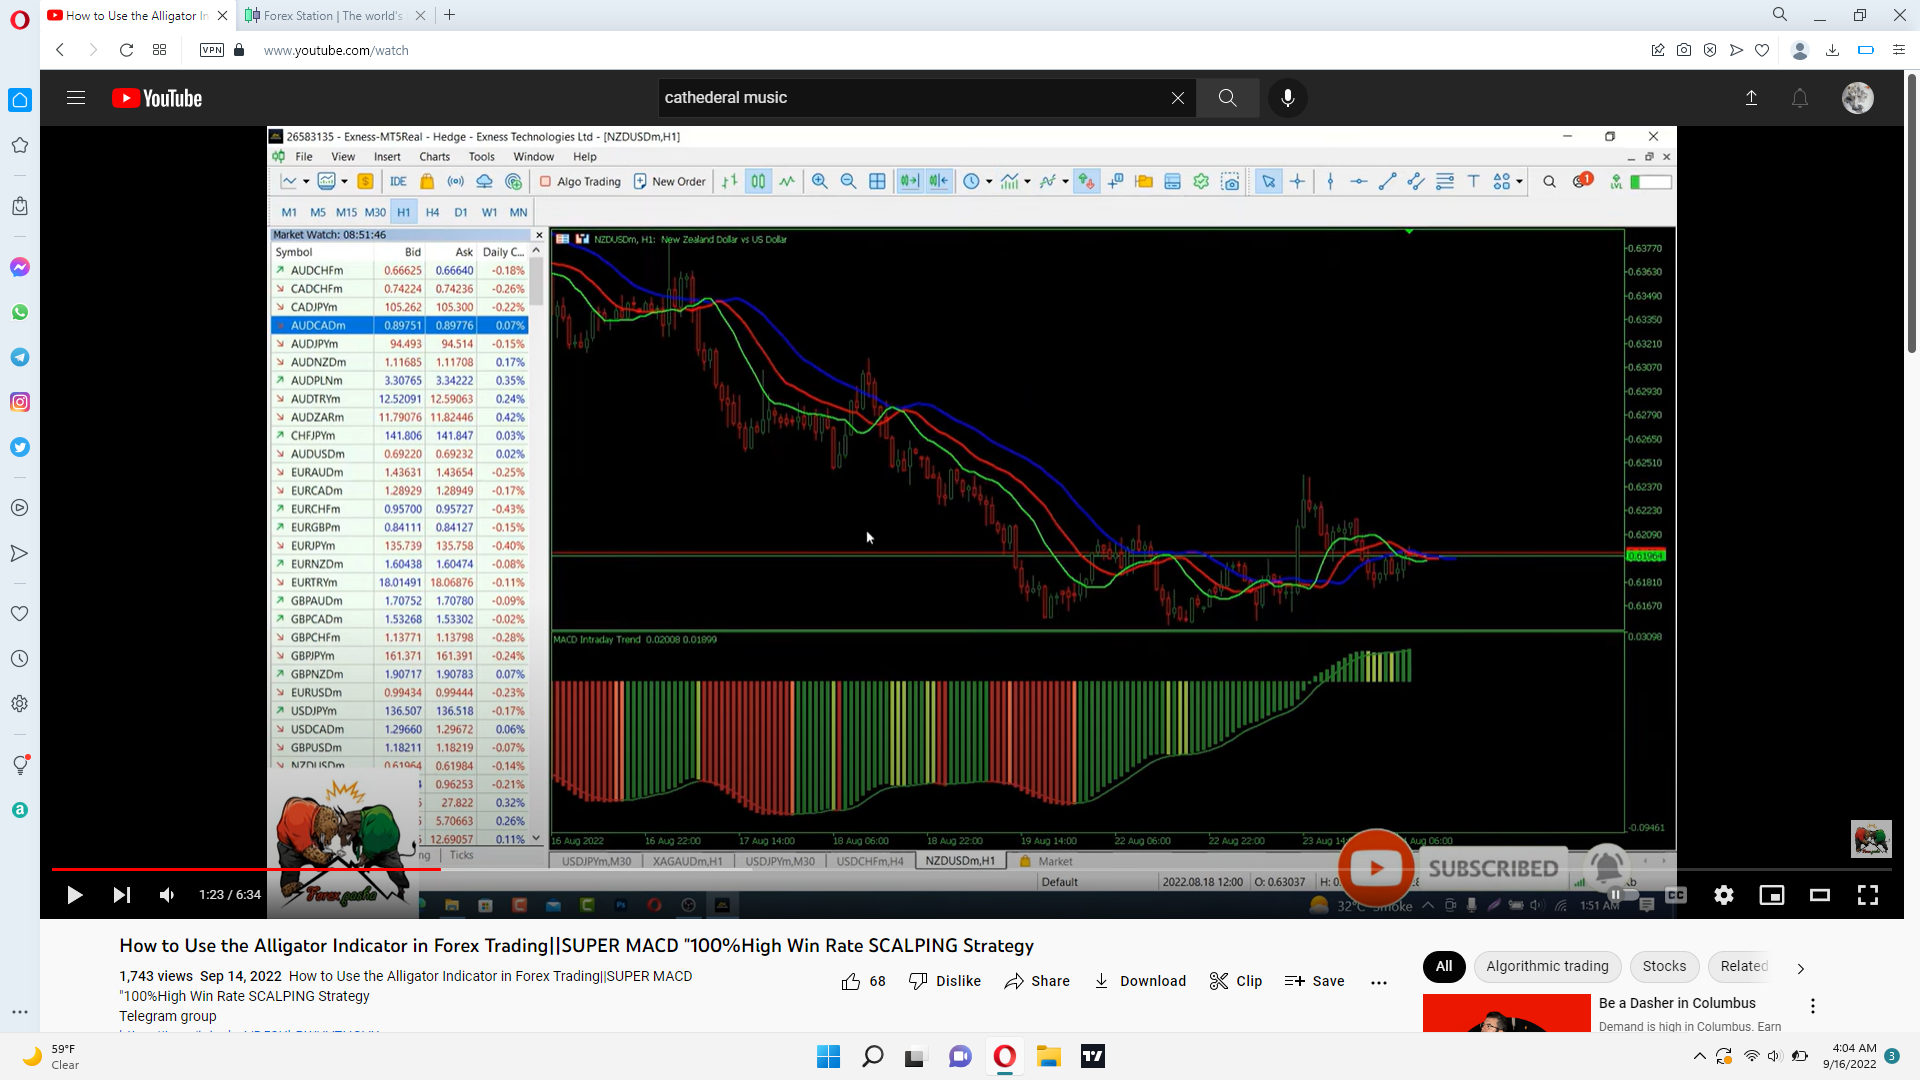
Task: Enter fullscreen video mode
Action: 1867,895
